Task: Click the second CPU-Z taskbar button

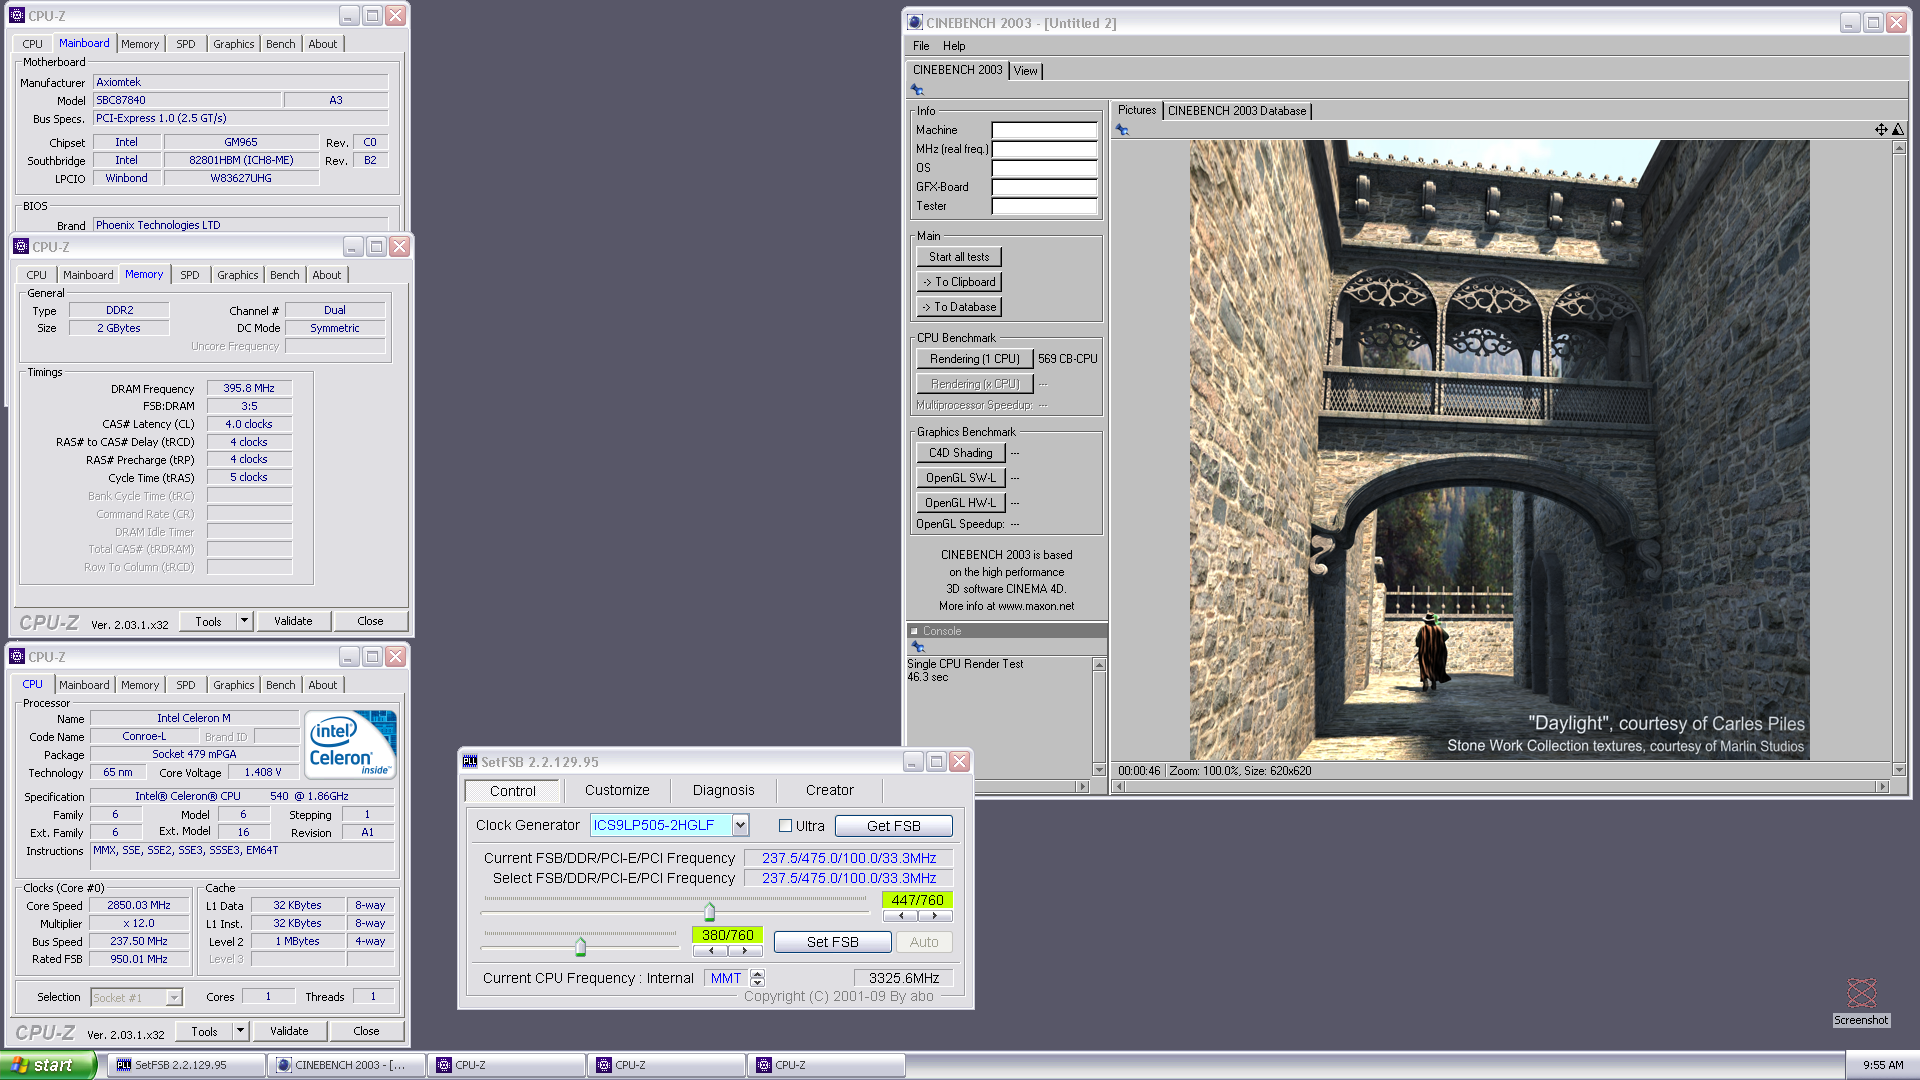Action: click(x=667, y=1065)
